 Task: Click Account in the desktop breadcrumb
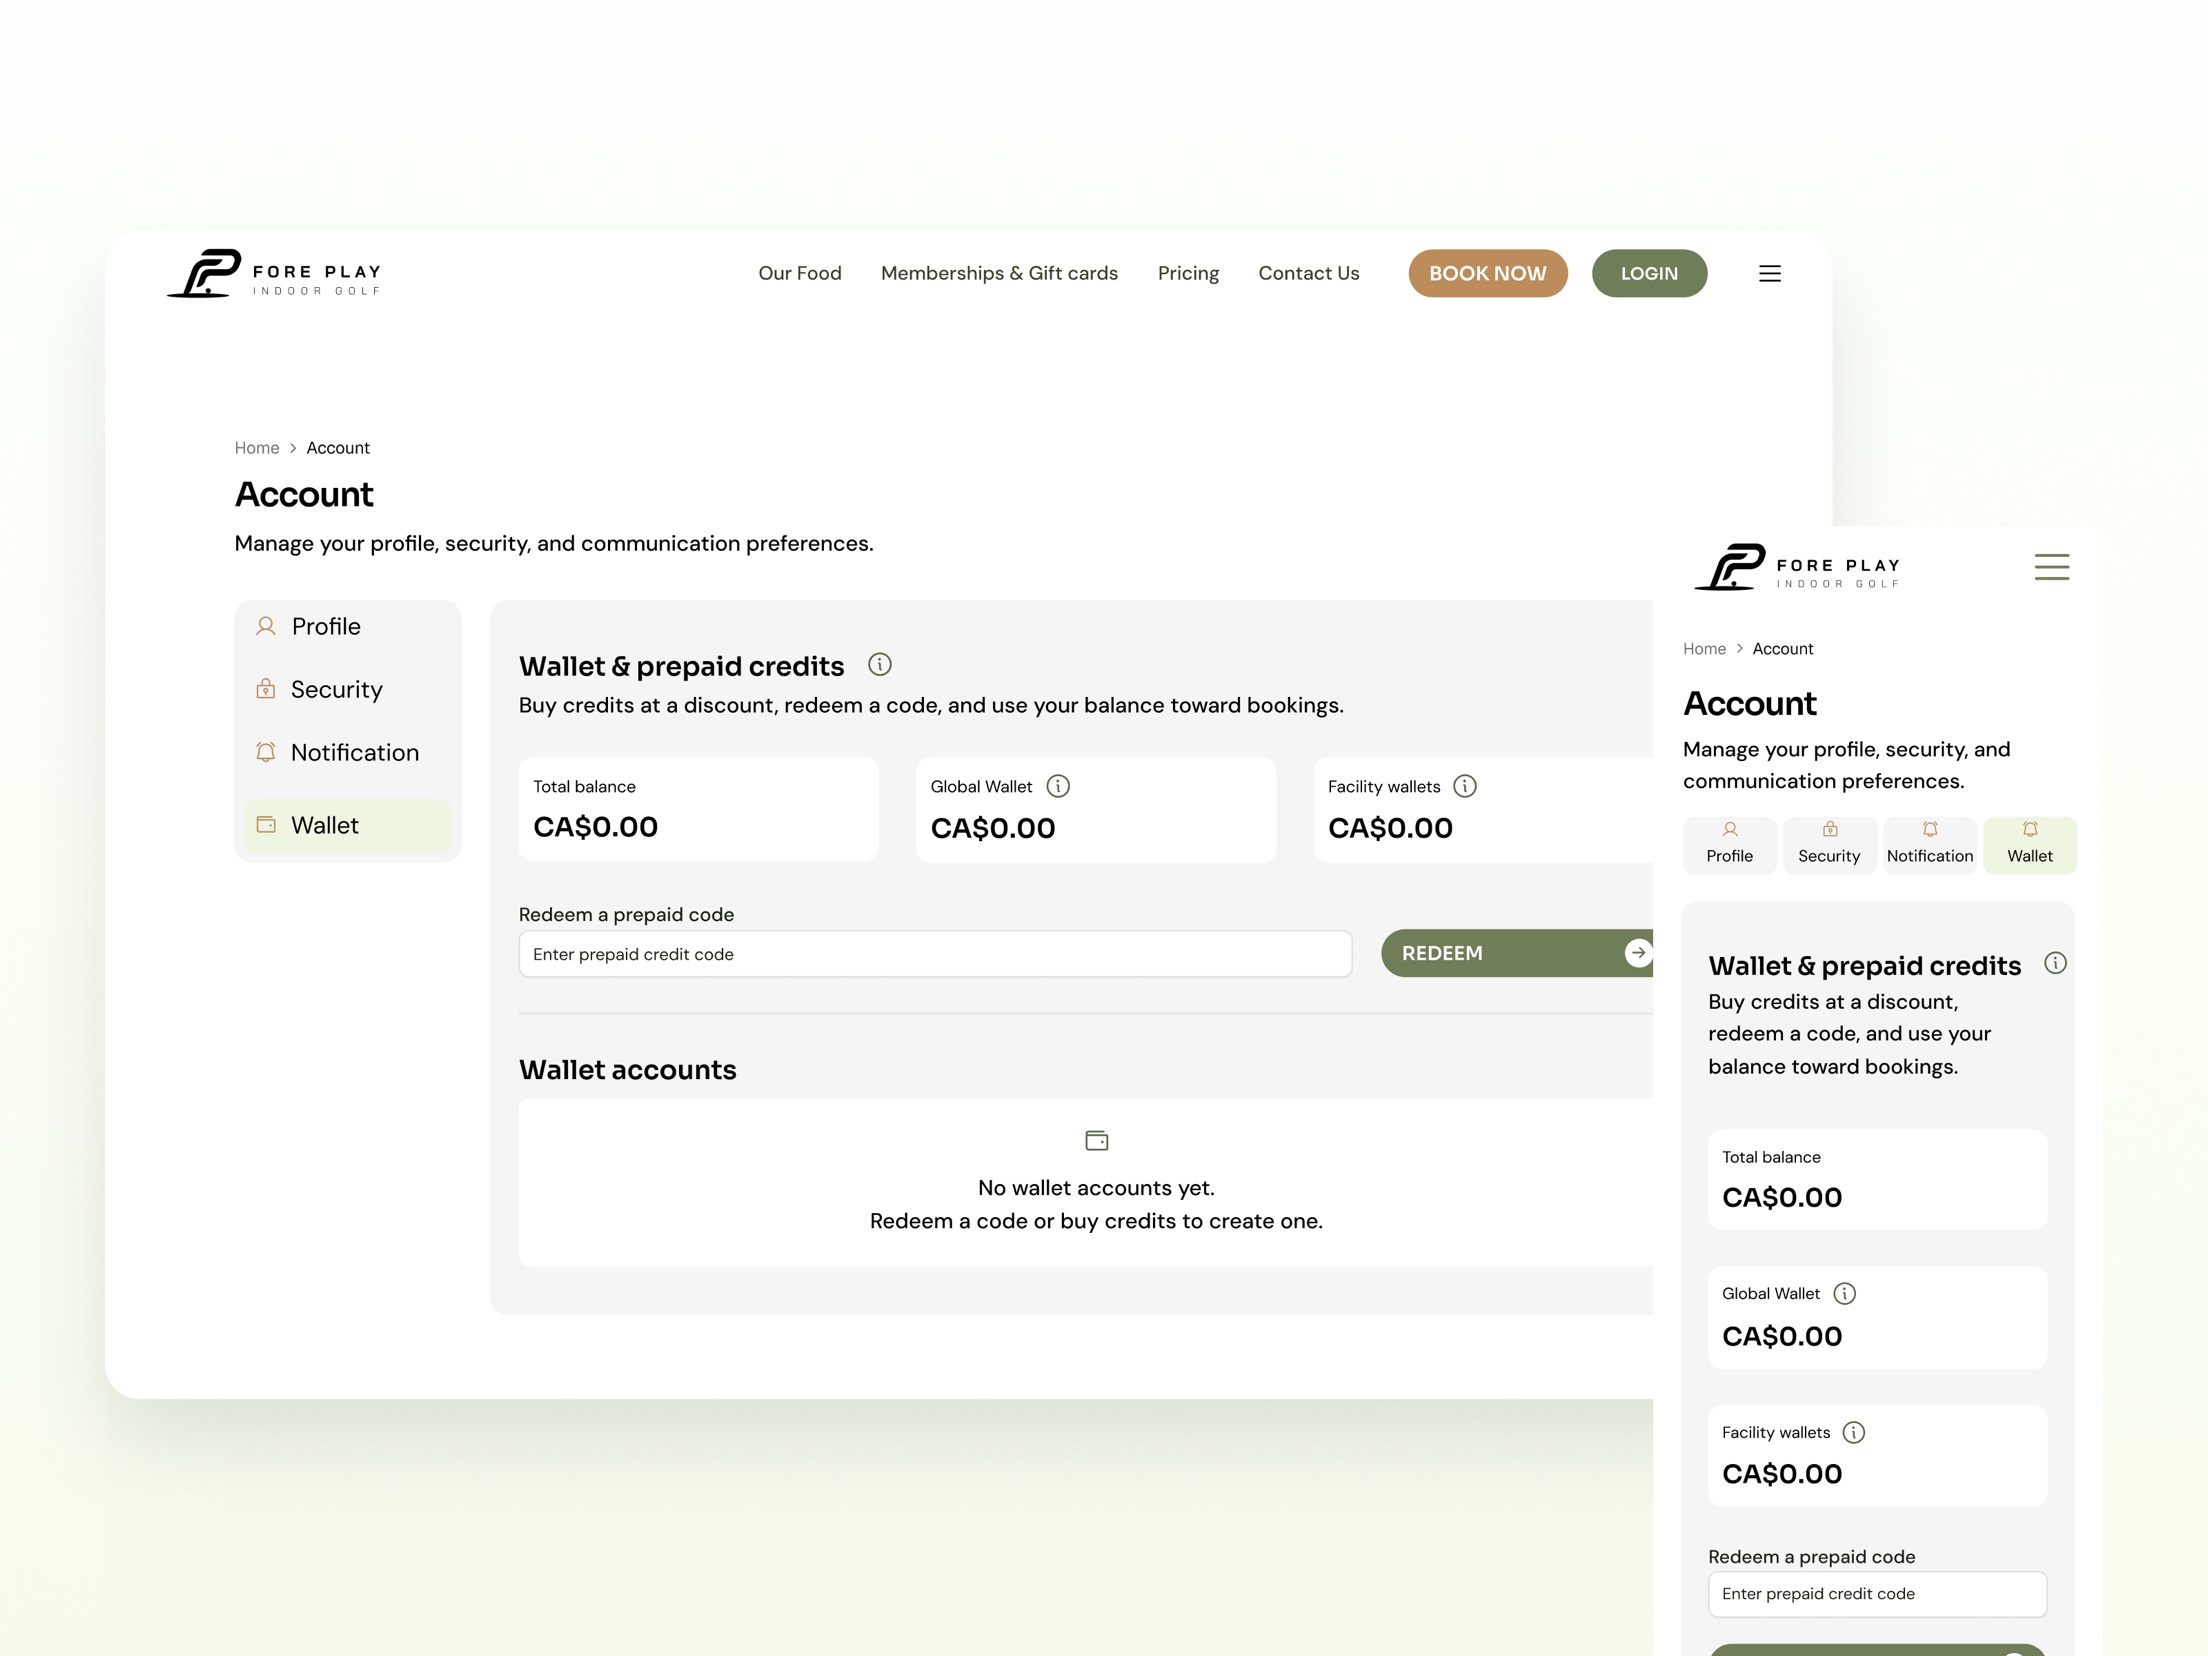(337, 448)
